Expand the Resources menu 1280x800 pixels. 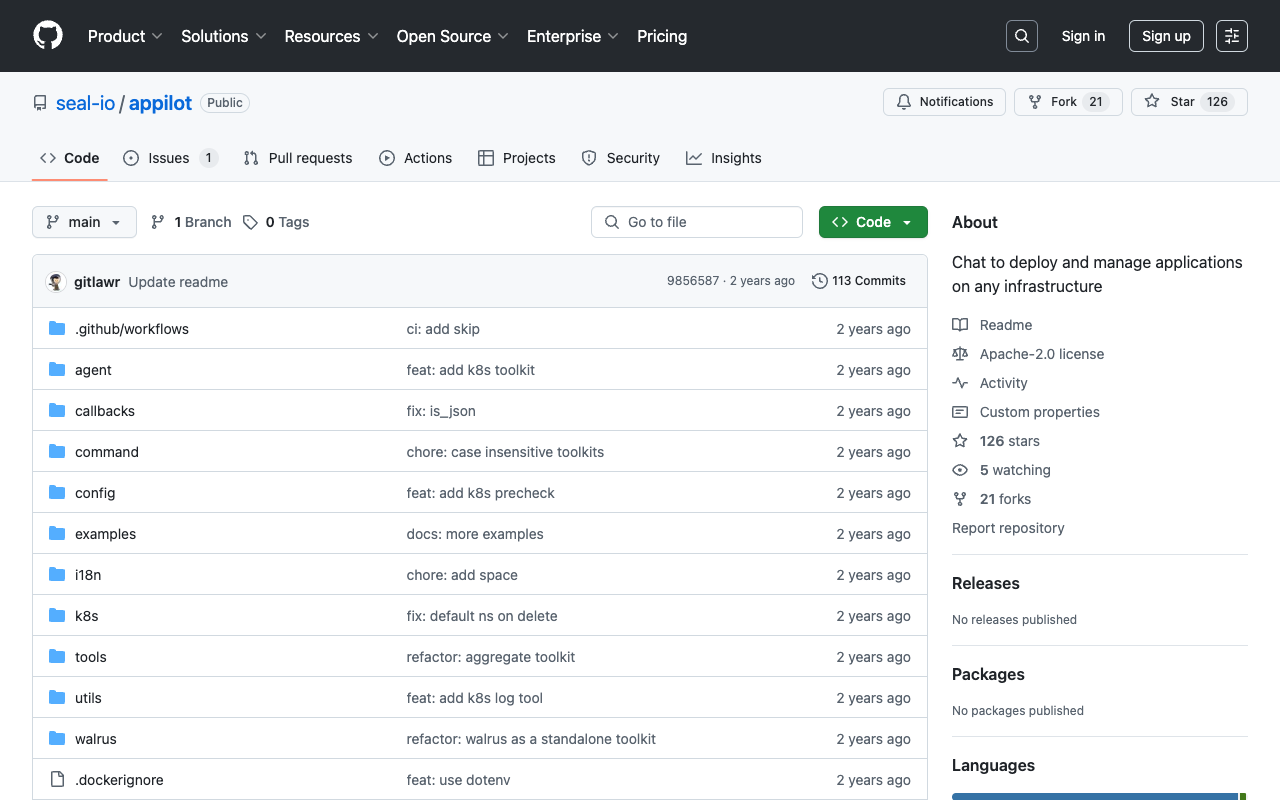coord(331,36)
